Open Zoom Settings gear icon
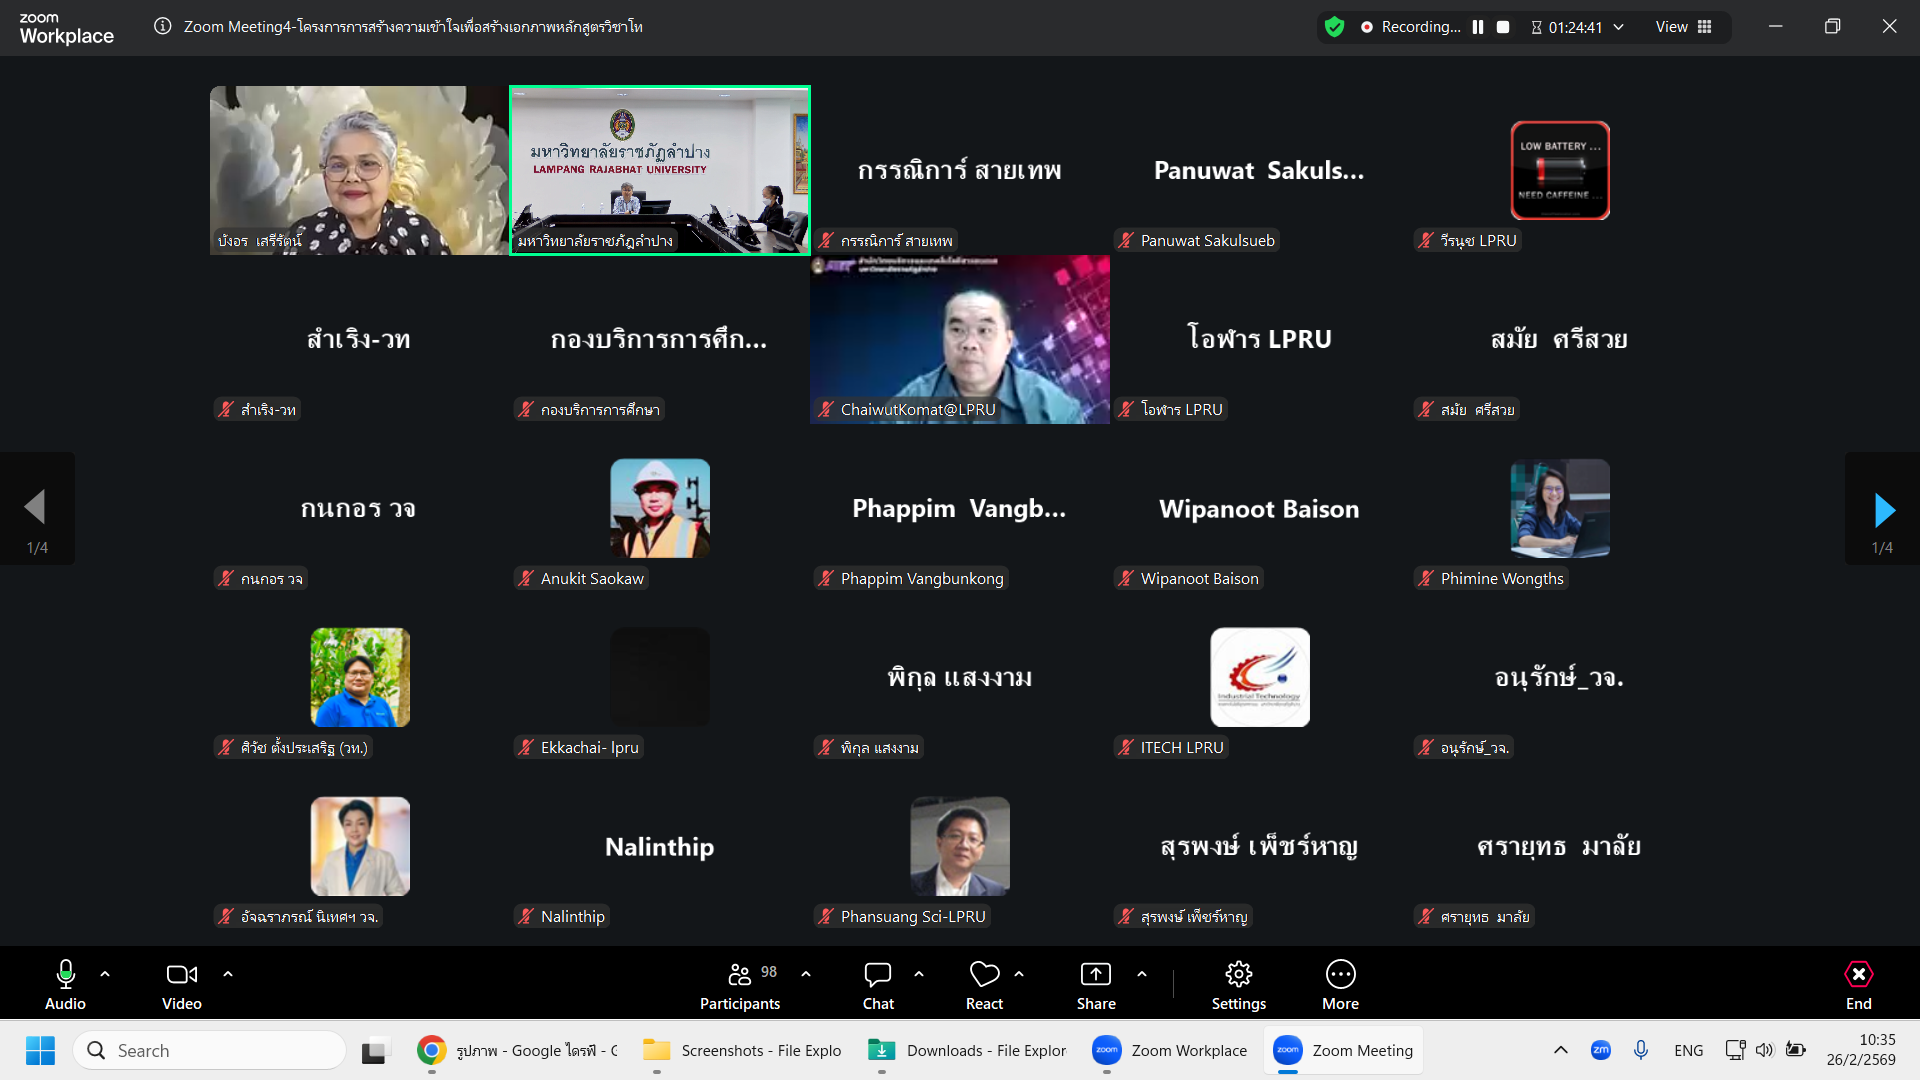Viewport: 1920px width, 1080px height. (1238, 975)
